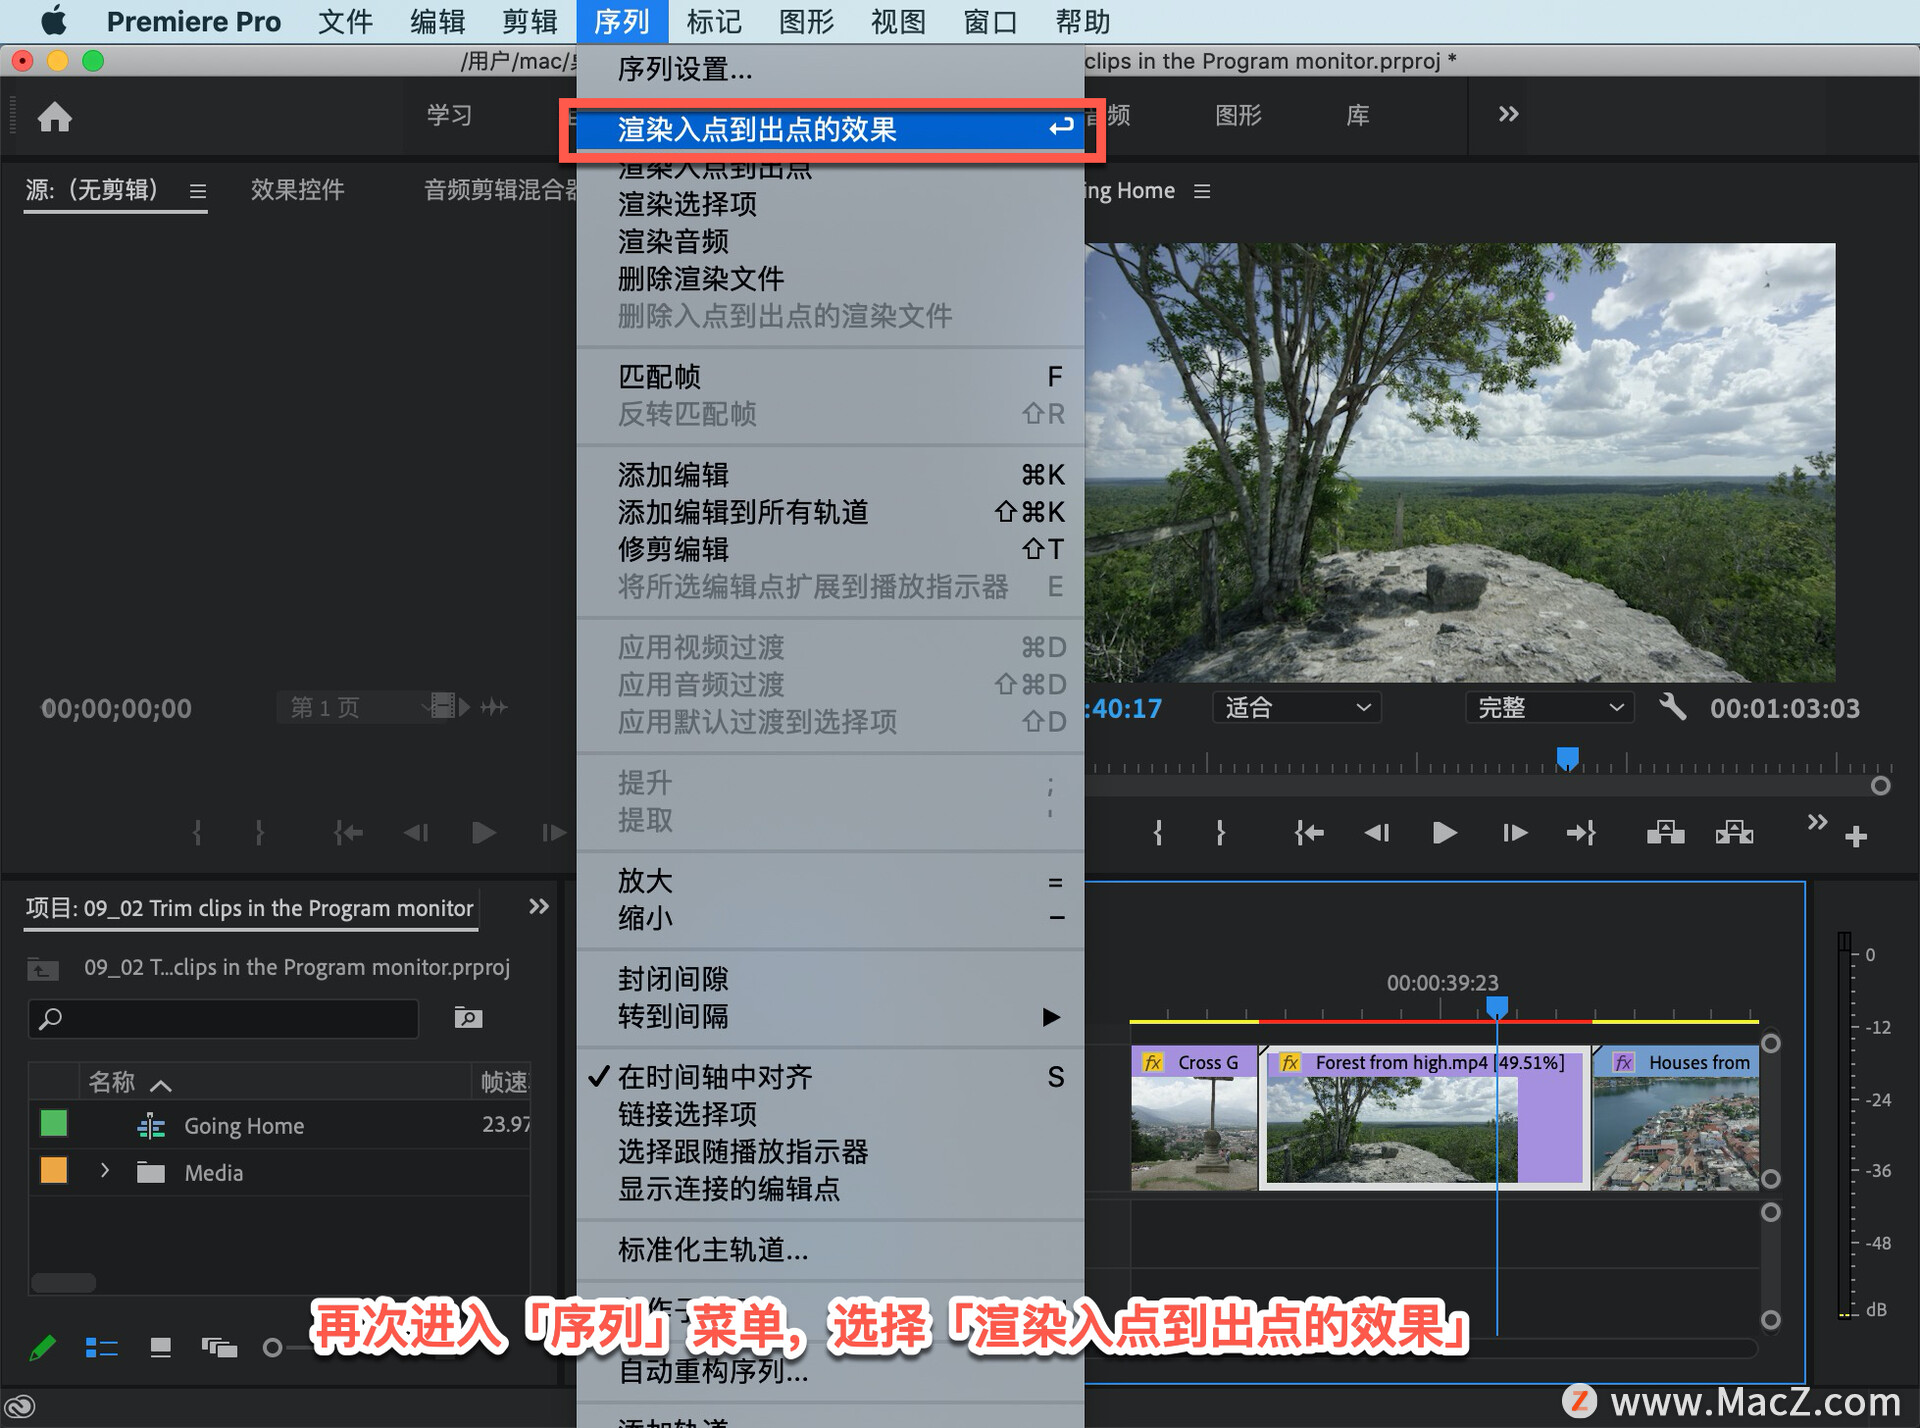Open the 文件 menu in menu bar

[345, 21]
